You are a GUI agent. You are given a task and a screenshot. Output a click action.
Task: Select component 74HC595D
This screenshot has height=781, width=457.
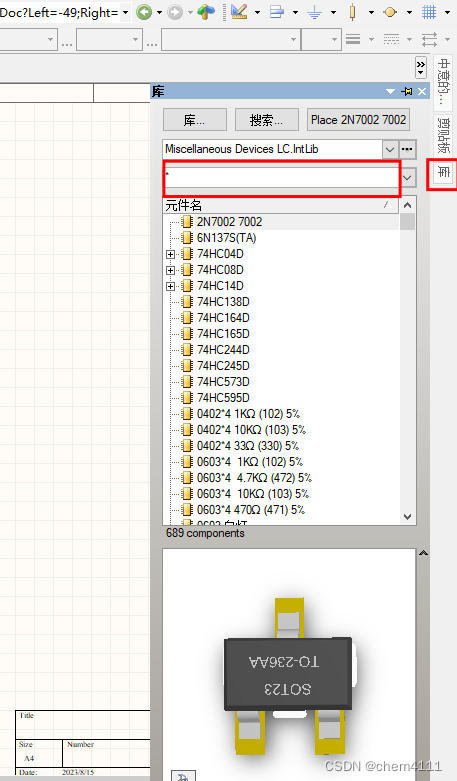click(223, 397)
